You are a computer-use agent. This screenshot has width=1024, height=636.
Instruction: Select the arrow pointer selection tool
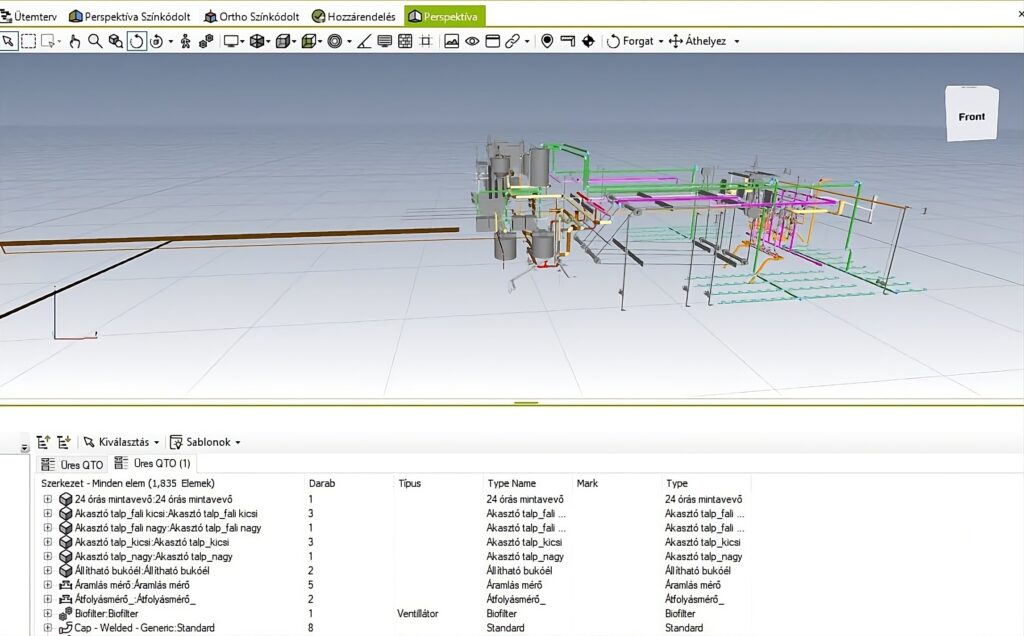[9, 41]
